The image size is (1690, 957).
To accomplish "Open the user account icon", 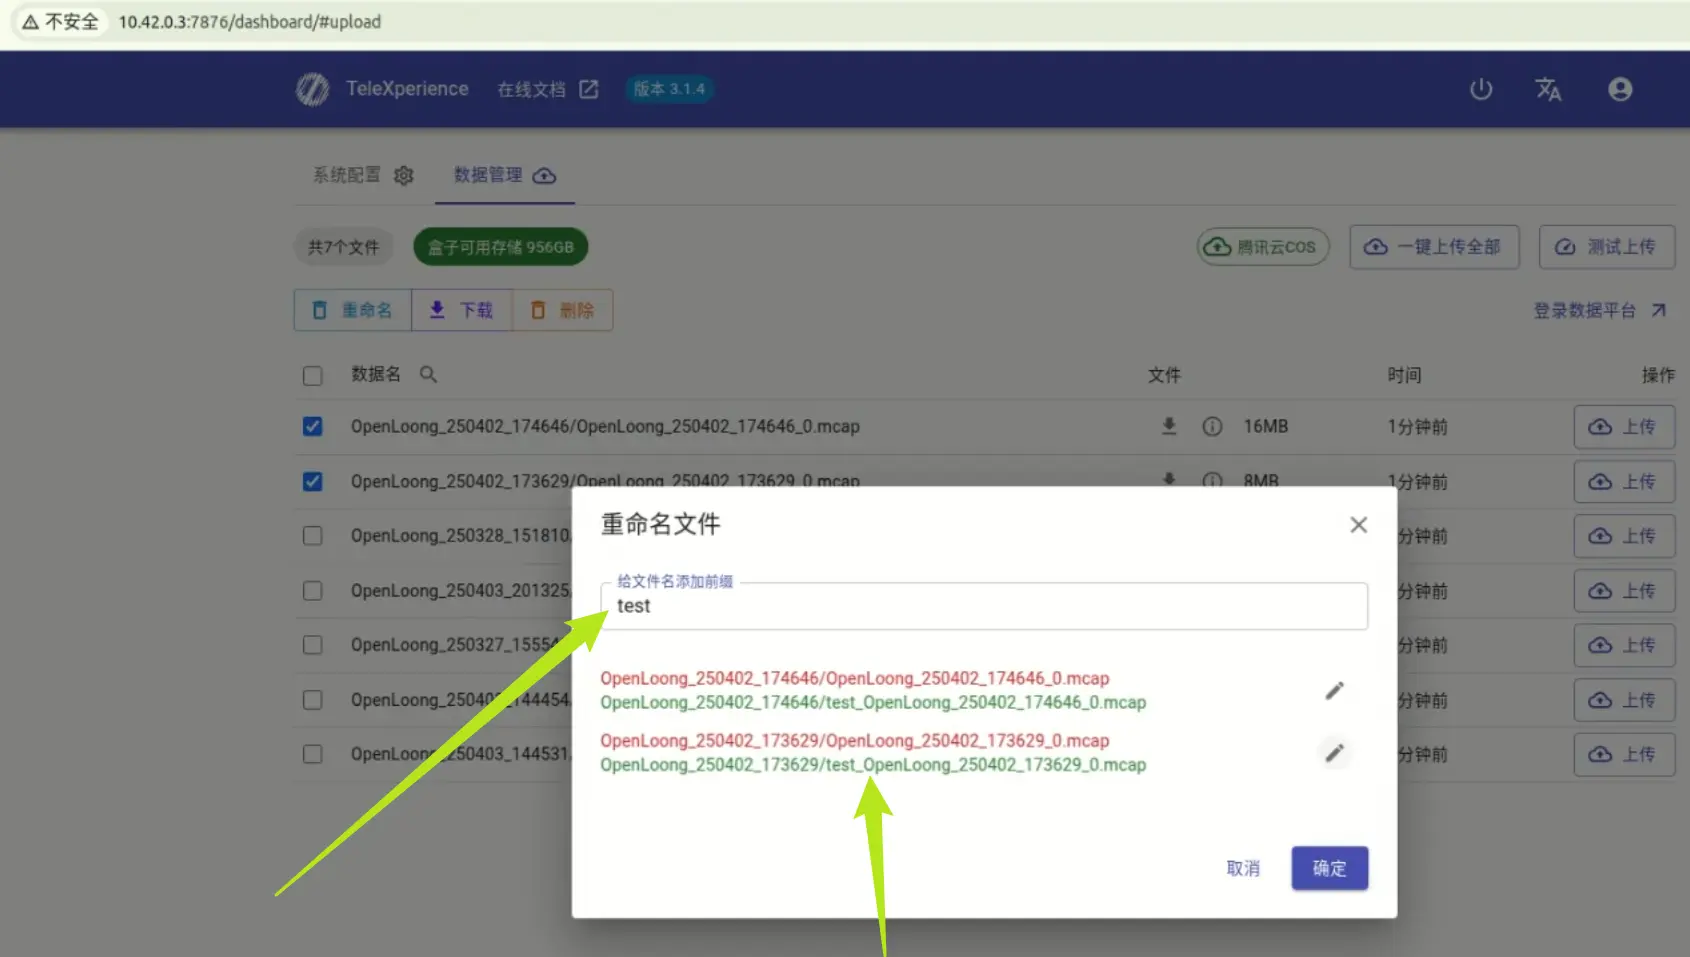I will (x=1620, y=89).
